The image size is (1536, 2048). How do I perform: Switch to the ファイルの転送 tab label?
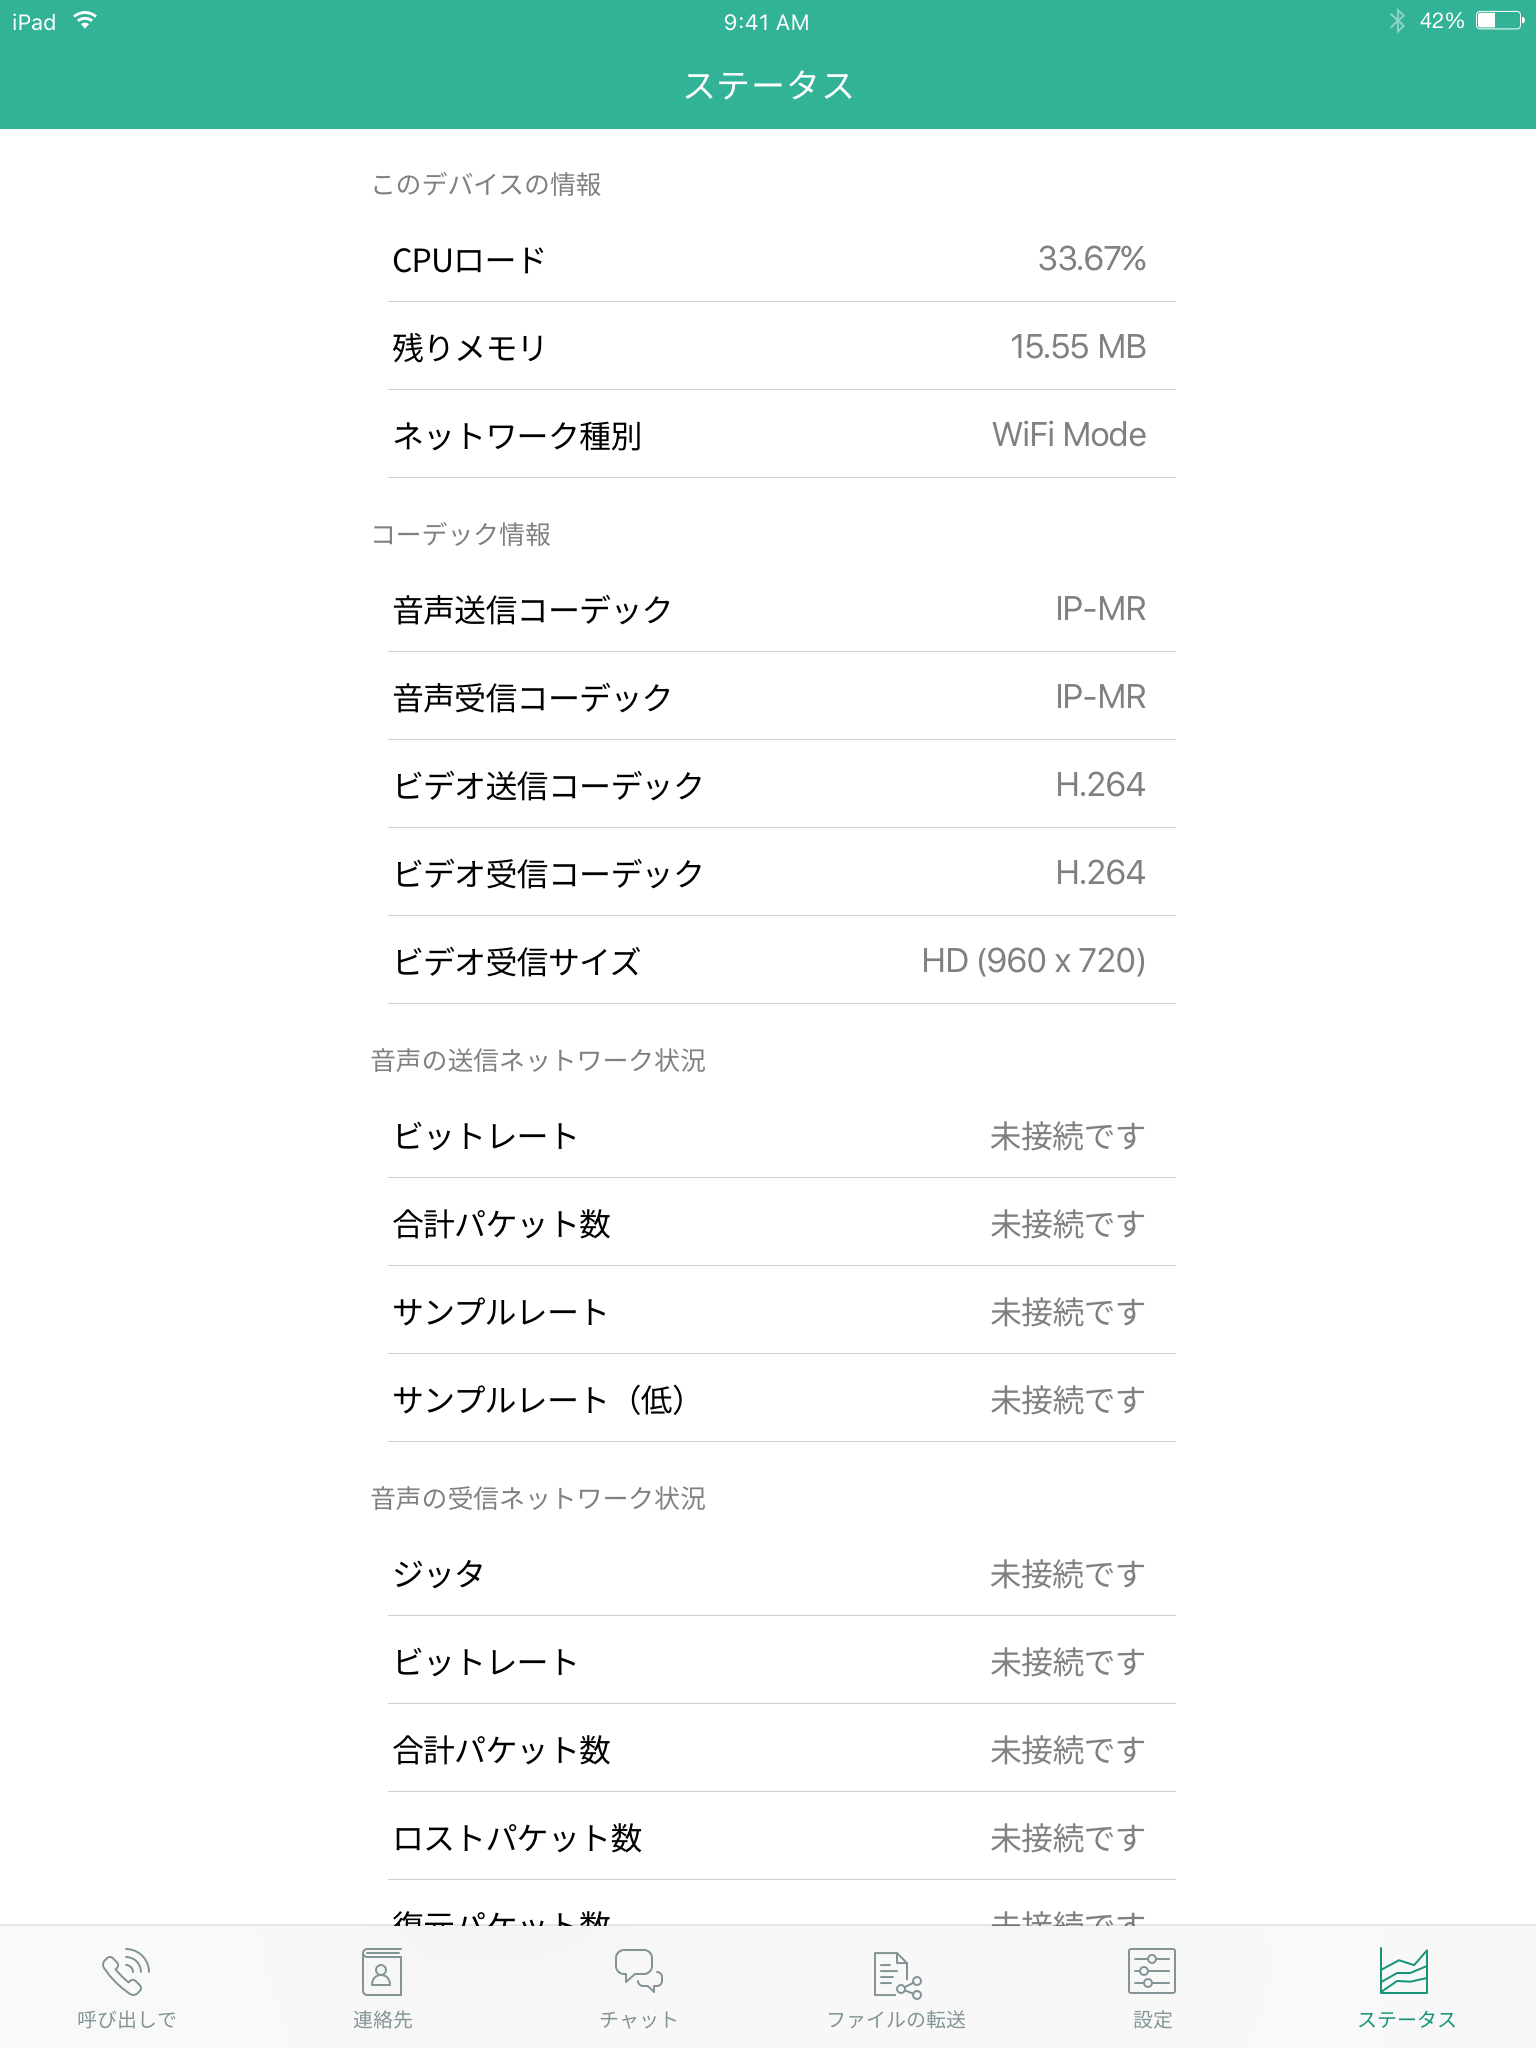[x=896, y=2020]
